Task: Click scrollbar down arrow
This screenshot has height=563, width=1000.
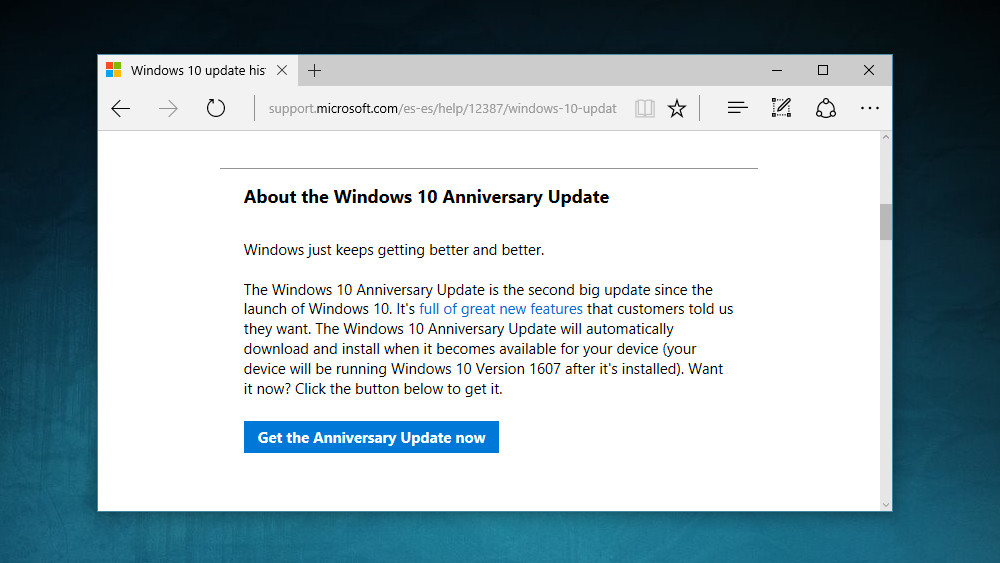Action: point(886,505)
